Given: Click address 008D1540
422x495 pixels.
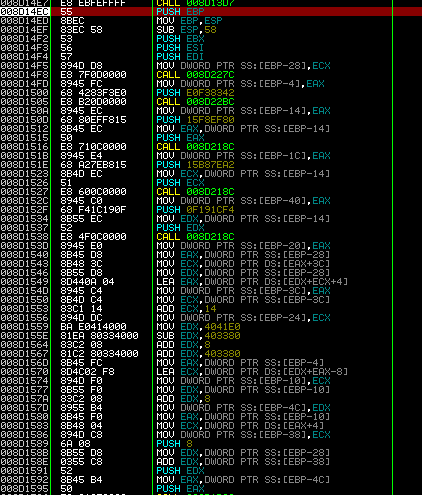Looking at the screenshot, I should tap(25, 255).
